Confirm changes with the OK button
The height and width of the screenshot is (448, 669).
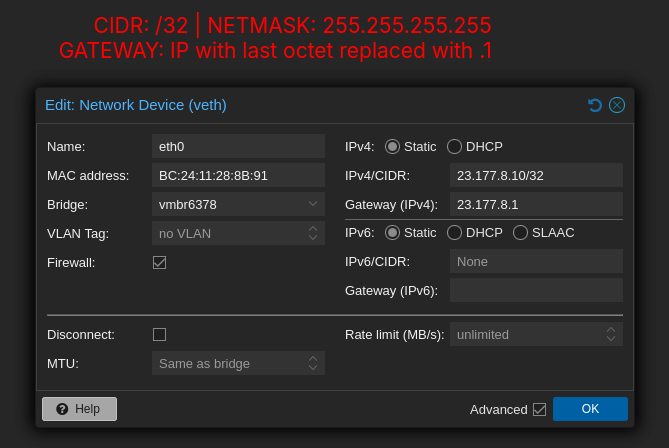click(x=590, y=409)
